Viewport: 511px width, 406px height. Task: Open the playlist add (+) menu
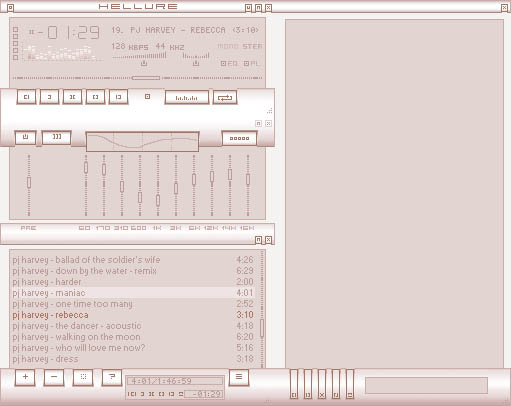tap(25, 377)
